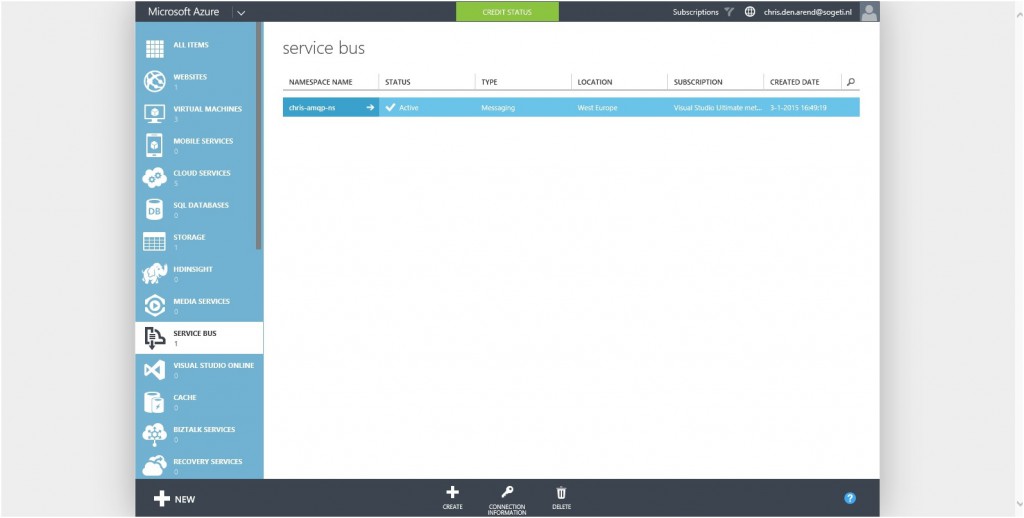Open BizTalk Services icon
The width and height of the screenshot is (1024, 518).
pos(155,434)
